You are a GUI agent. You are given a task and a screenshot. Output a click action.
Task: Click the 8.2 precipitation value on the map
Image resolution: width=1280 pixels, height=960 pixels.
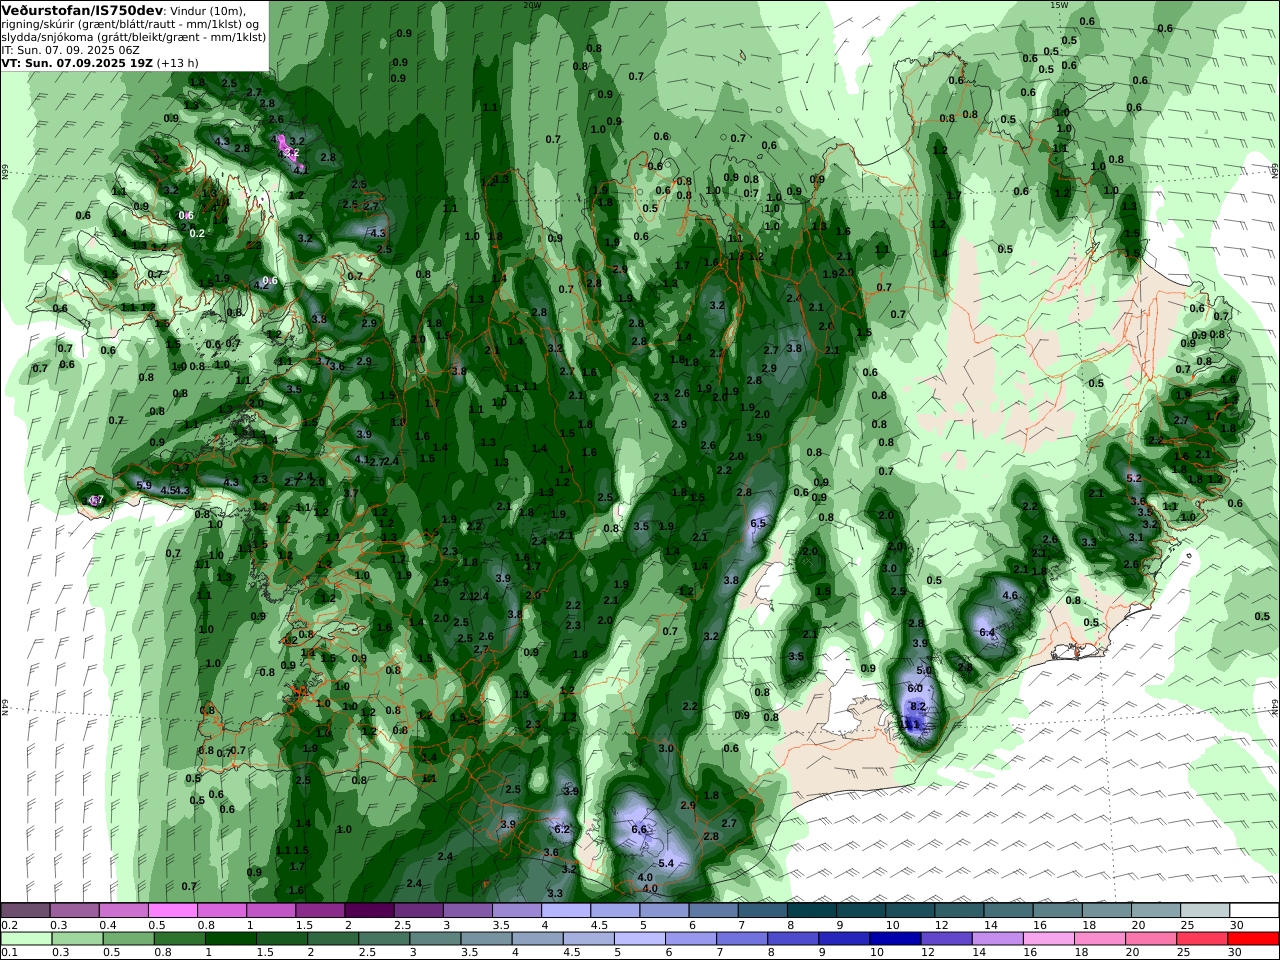[918, 707]
